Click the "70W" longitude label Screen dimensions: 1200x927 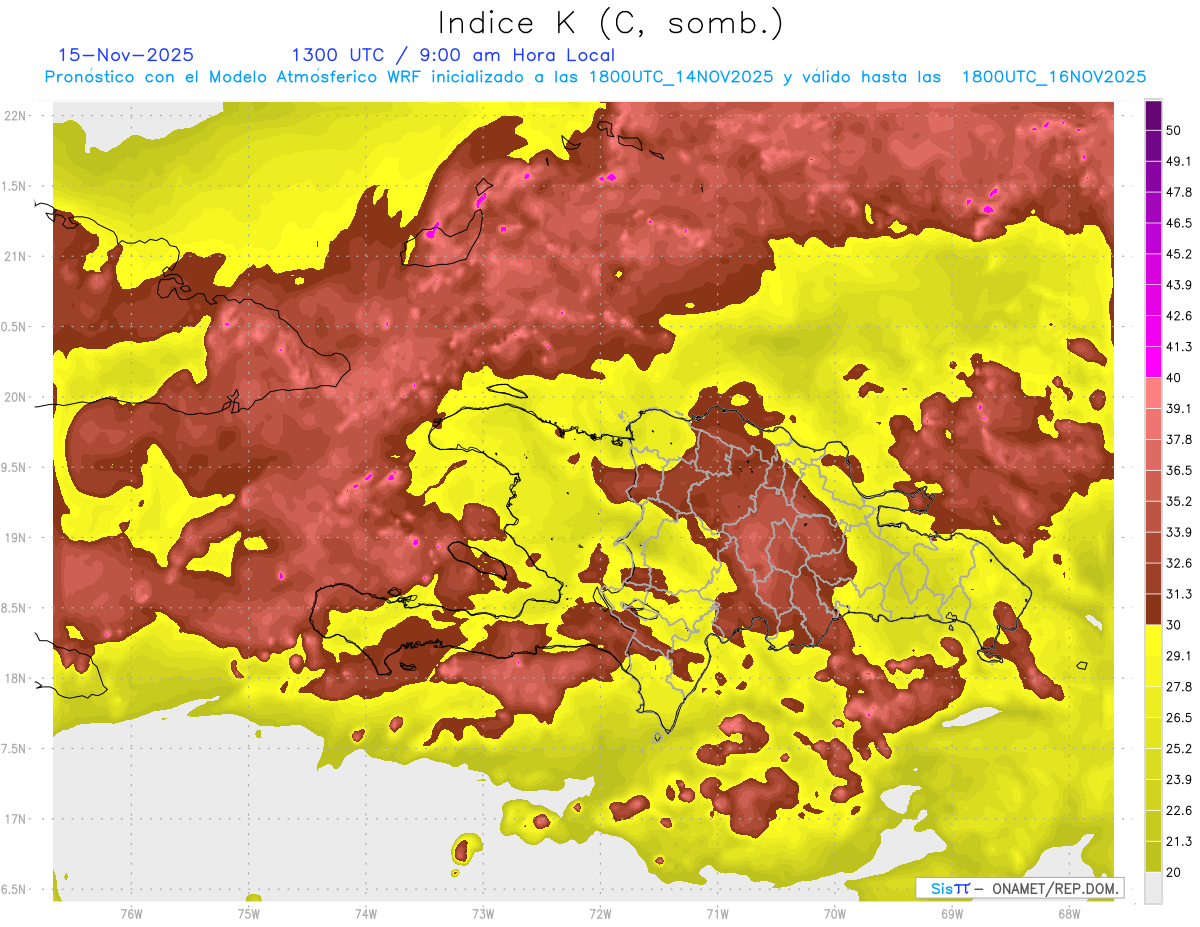[x=835, y=914]
